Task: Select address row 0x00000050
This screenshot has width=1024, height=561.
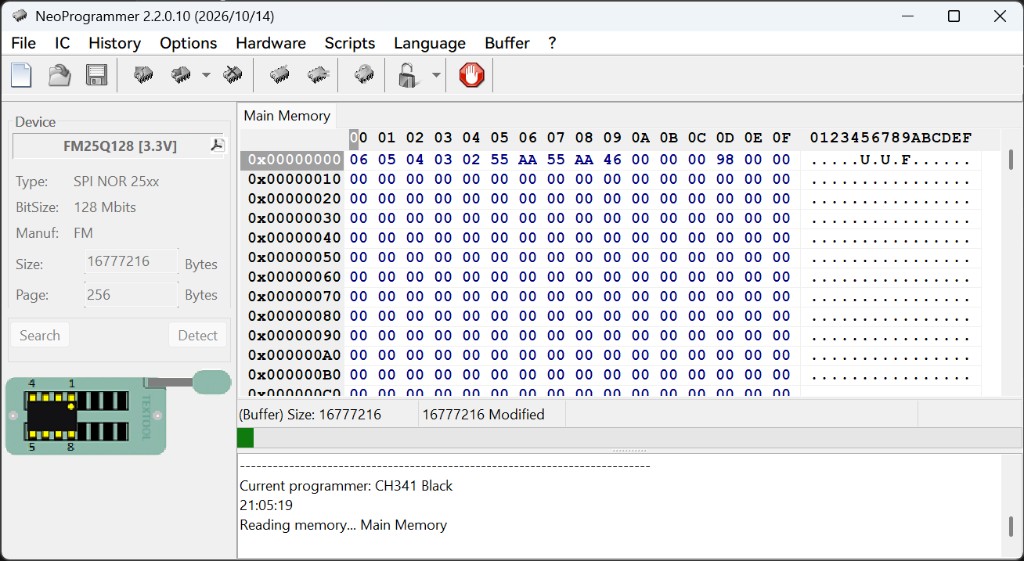Action: click(x=295, y=258)
